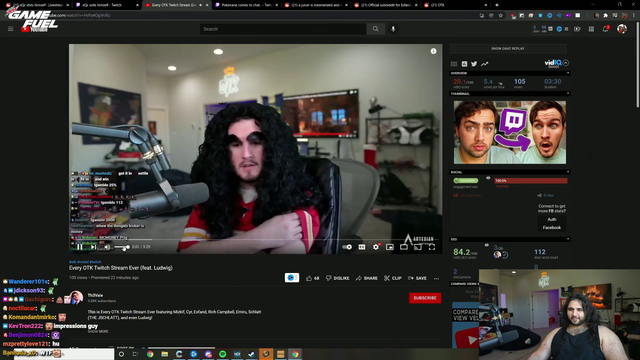Open the video info card icon

click(433, 51)
